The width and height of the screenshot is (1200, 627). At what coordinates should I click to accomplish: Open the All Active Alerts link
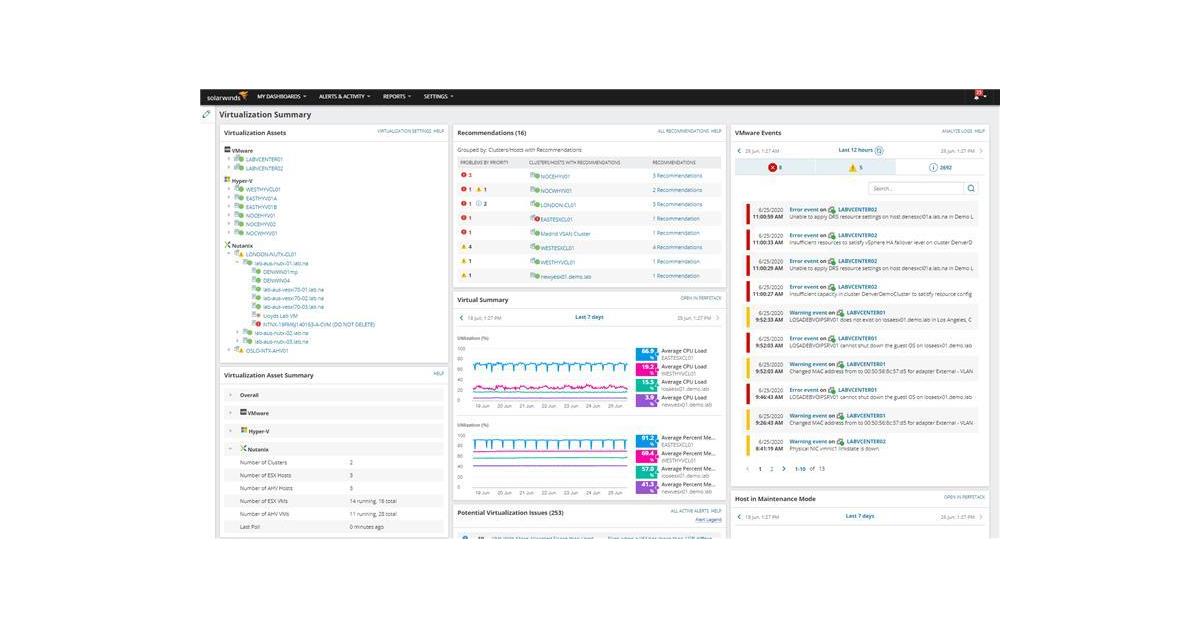pos(689,511)
